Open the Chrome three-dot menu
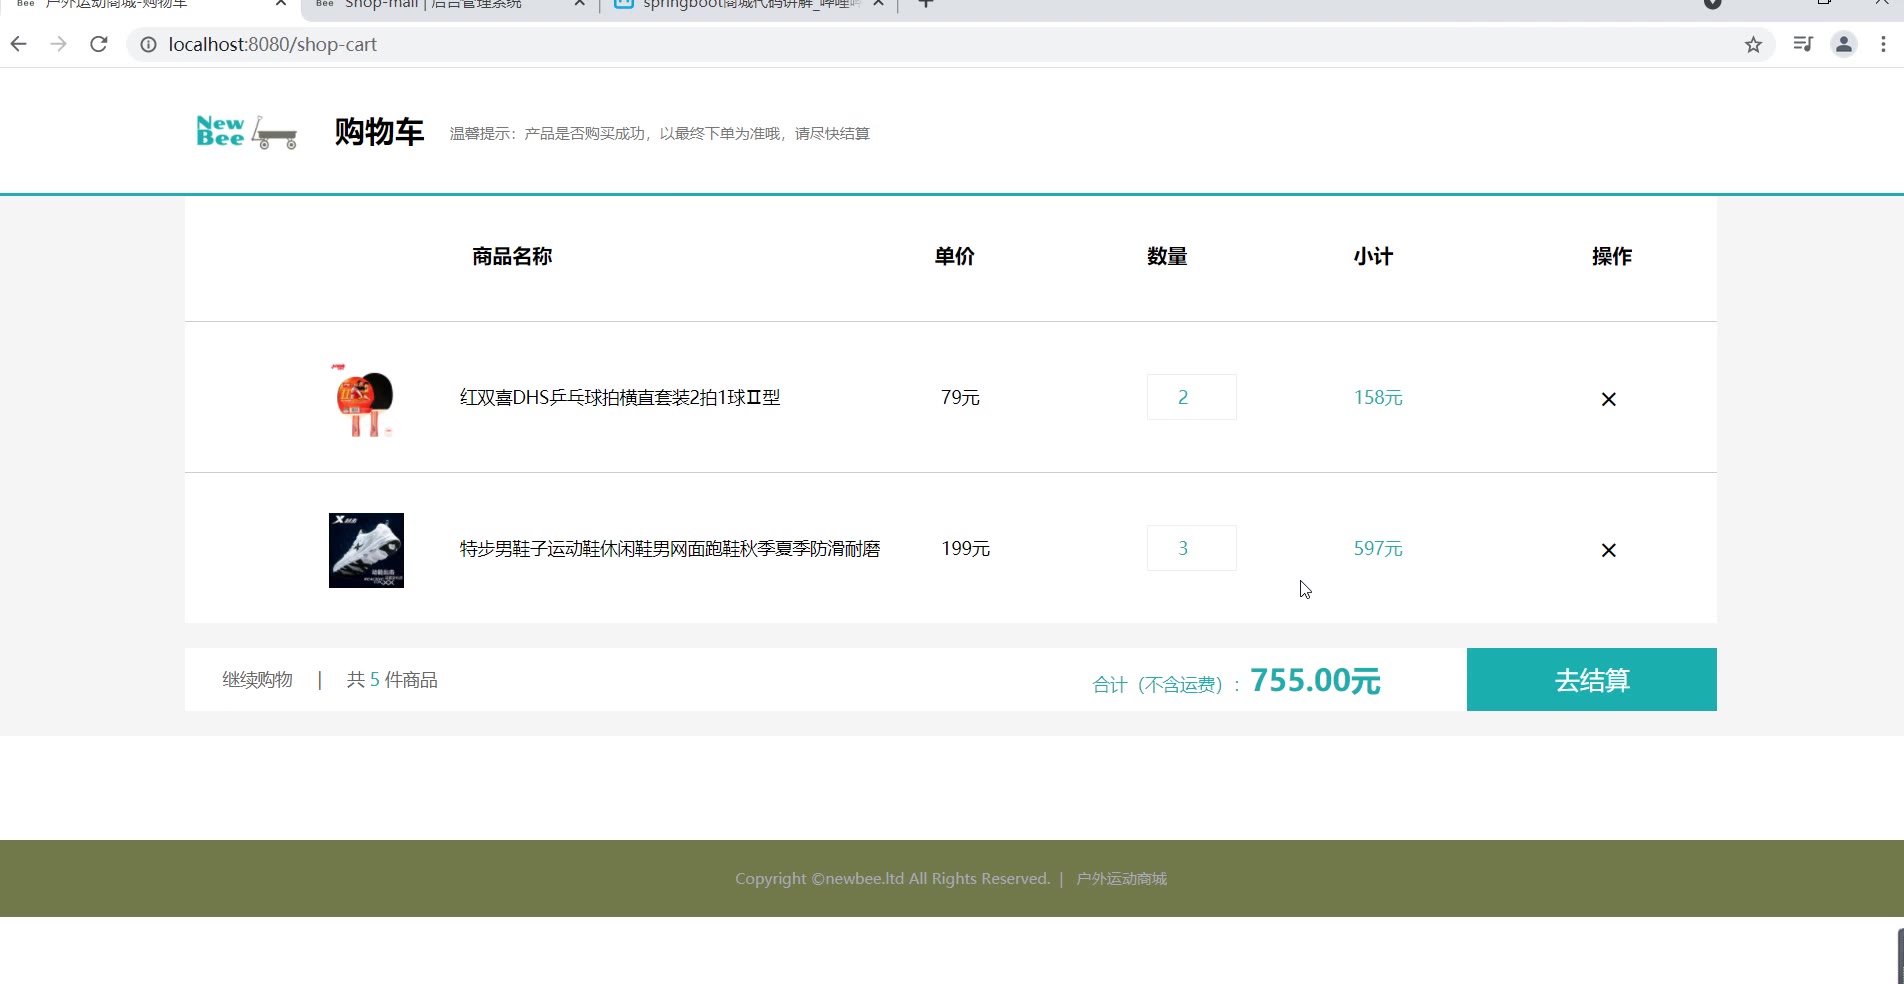1904x984 pixels. point(1883,44)
